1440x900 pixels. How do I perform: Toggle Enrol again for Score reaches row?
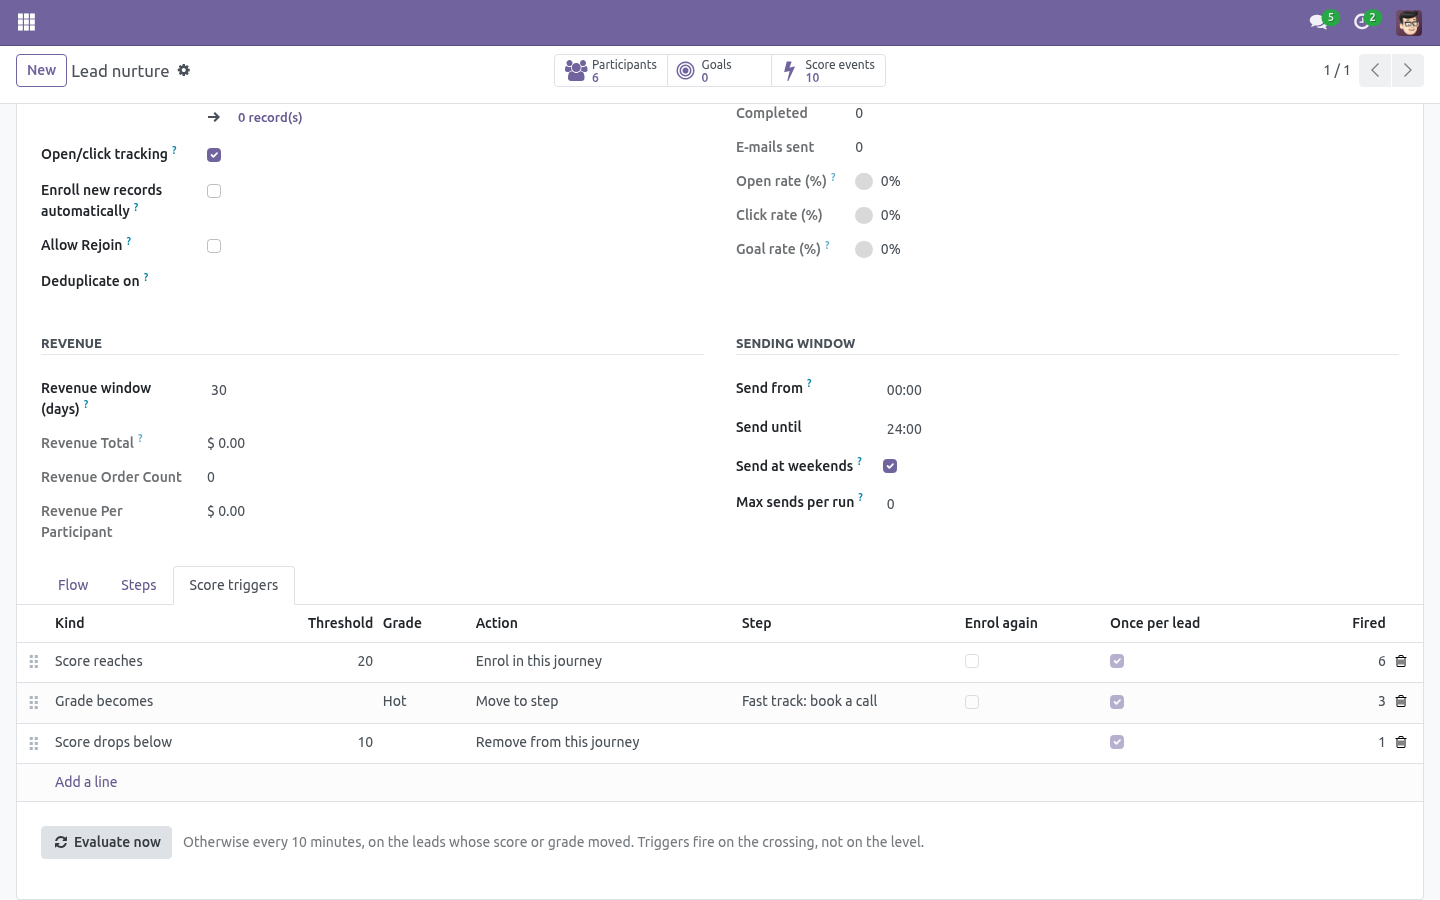click(972, 661)
